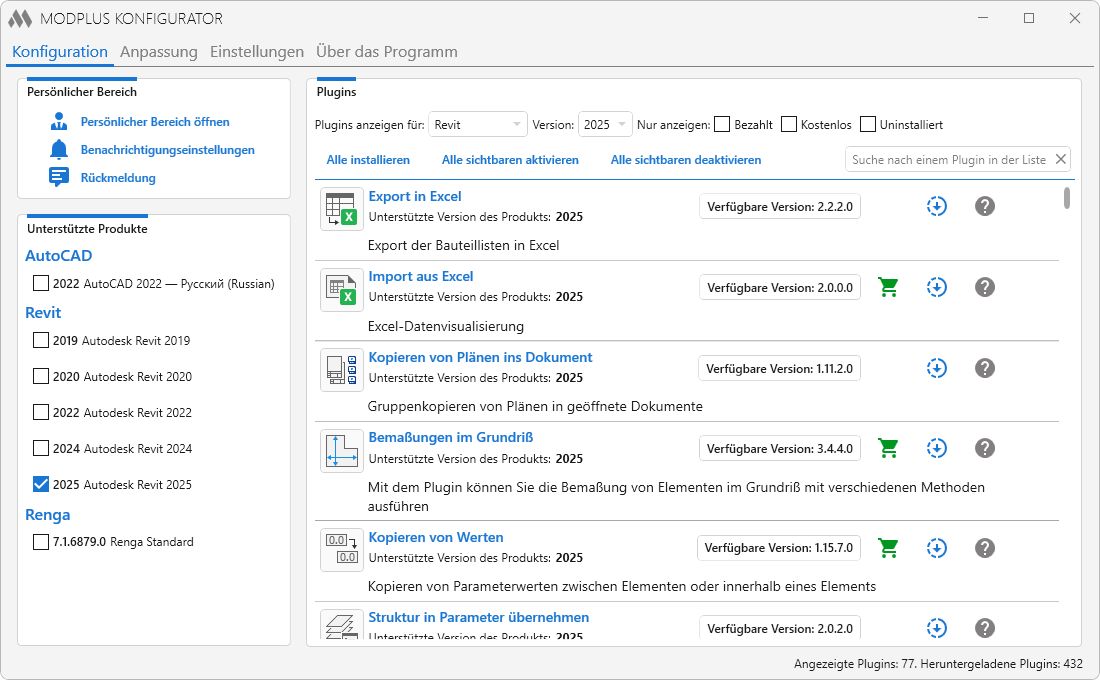The image size is (1100, 680).
Task: Check Renga Standard 7.1.6879.0 product
Action: (x=41, y=542)
